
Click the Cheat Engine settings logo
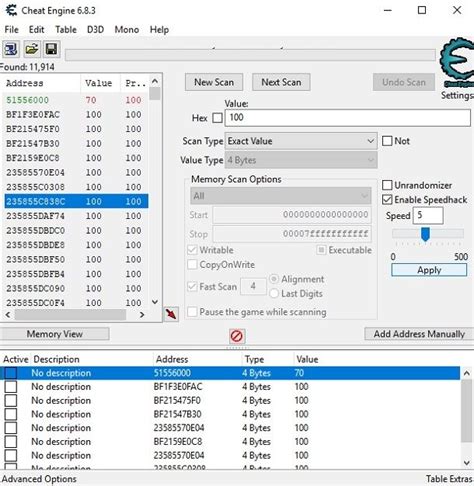pos(457,63)
